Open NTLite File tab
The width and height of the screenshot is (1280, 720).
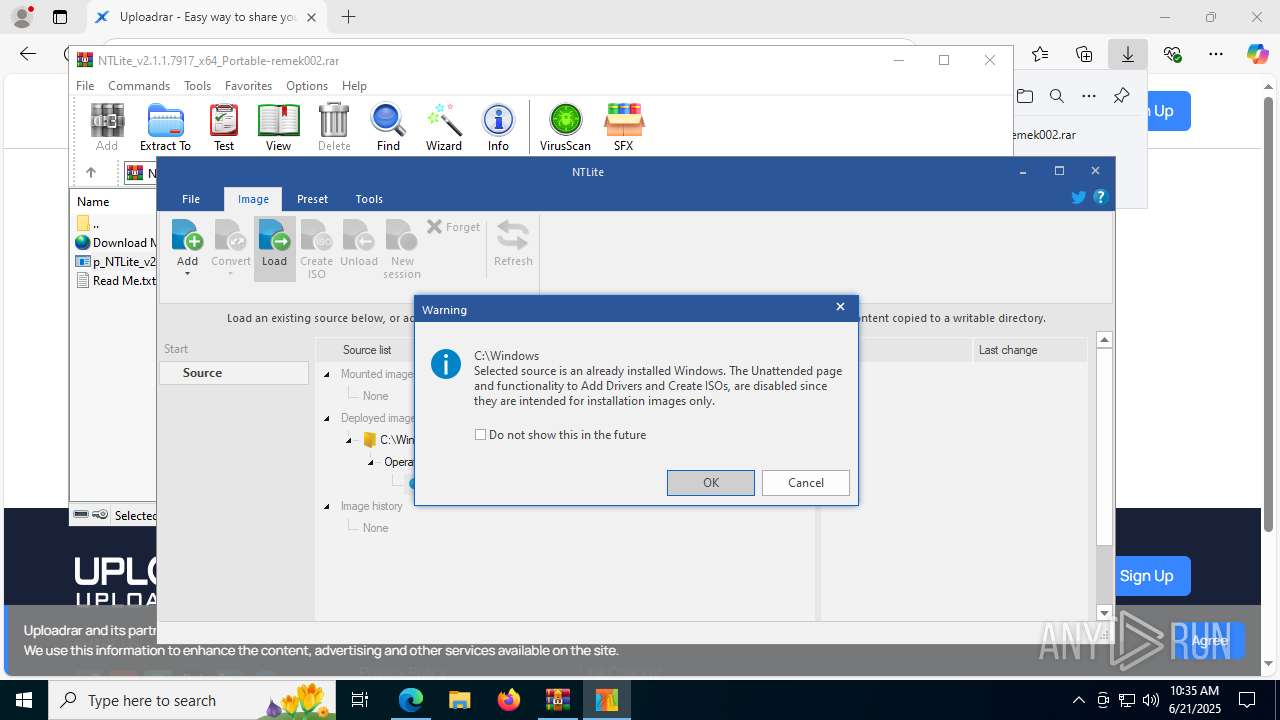191,199
